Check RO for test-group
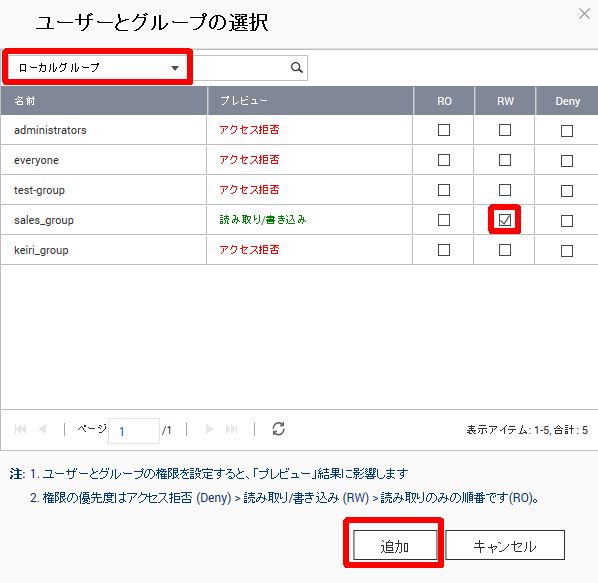 pyautogui.click(x=444, y=190)
